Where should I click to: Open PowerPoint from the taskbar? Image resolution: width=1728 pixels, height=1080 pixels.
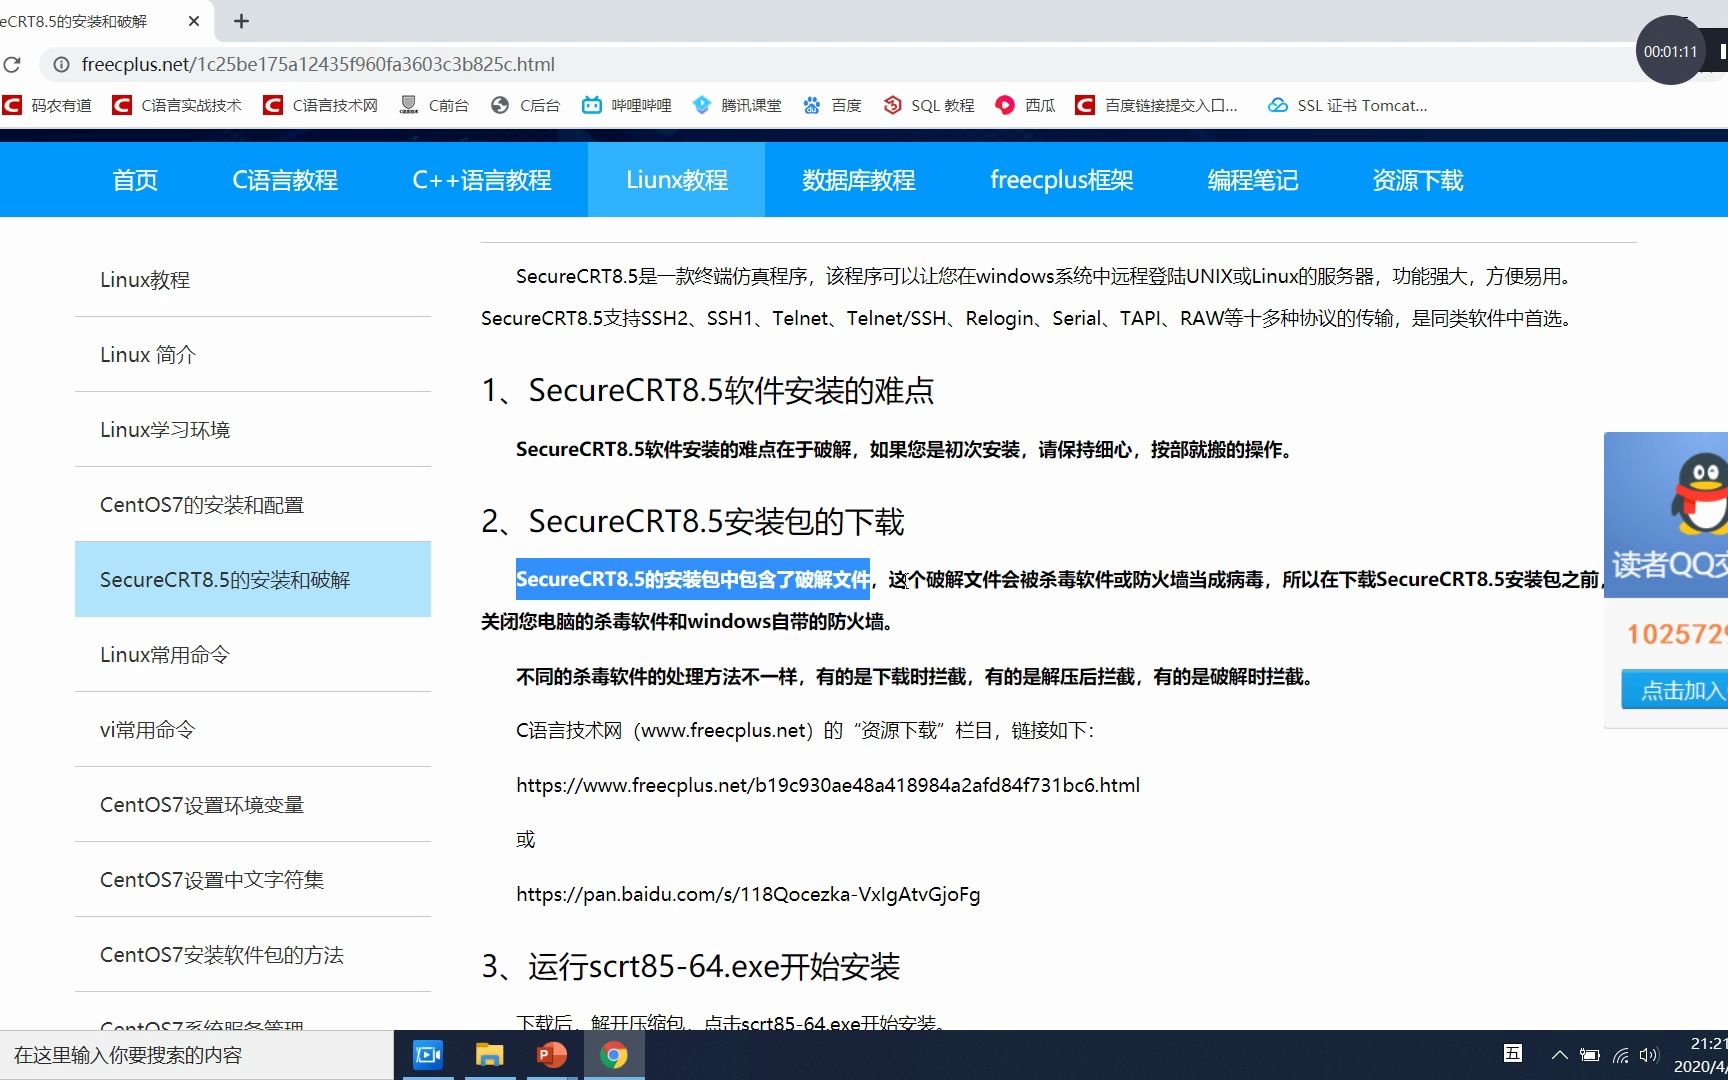coord(551,1055)
